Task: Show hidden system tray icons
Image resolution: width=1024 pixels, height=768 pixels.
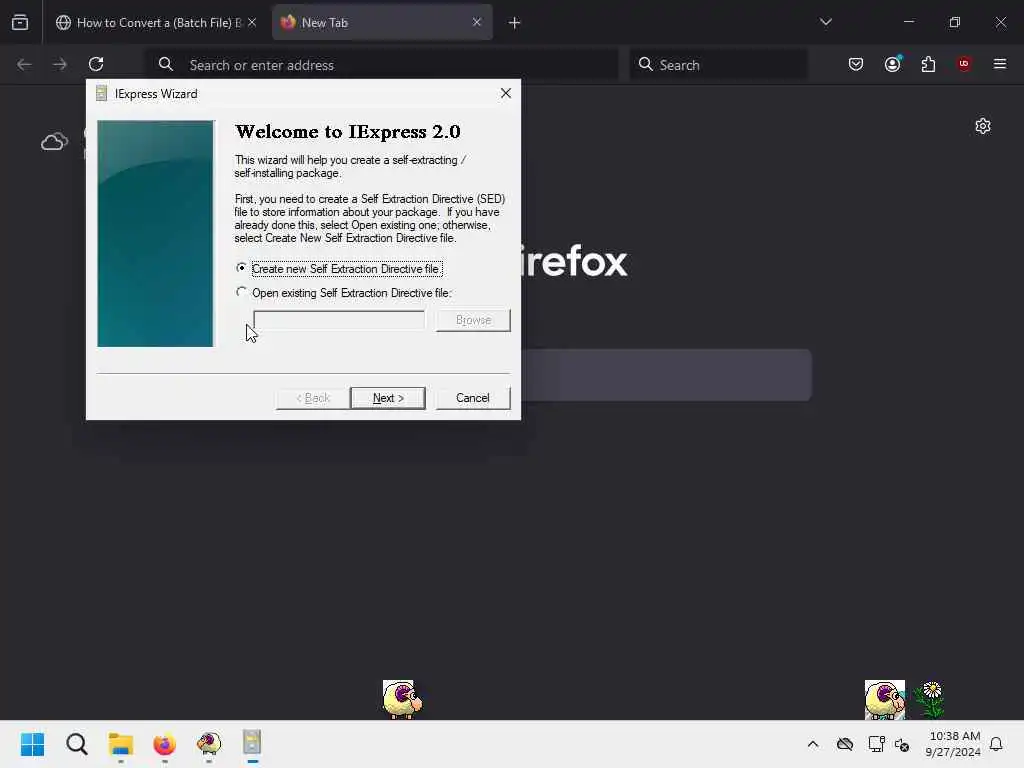Action: tap(812, 744)
